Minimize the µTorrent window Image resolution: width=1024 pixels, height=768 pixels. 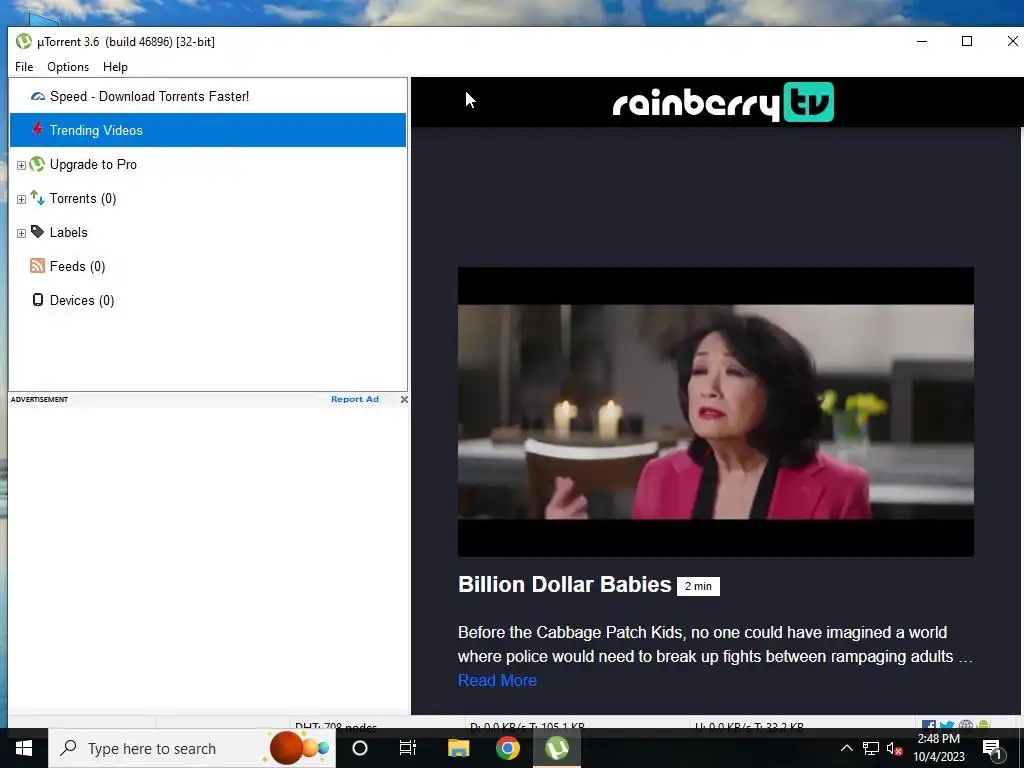point(922,41)
